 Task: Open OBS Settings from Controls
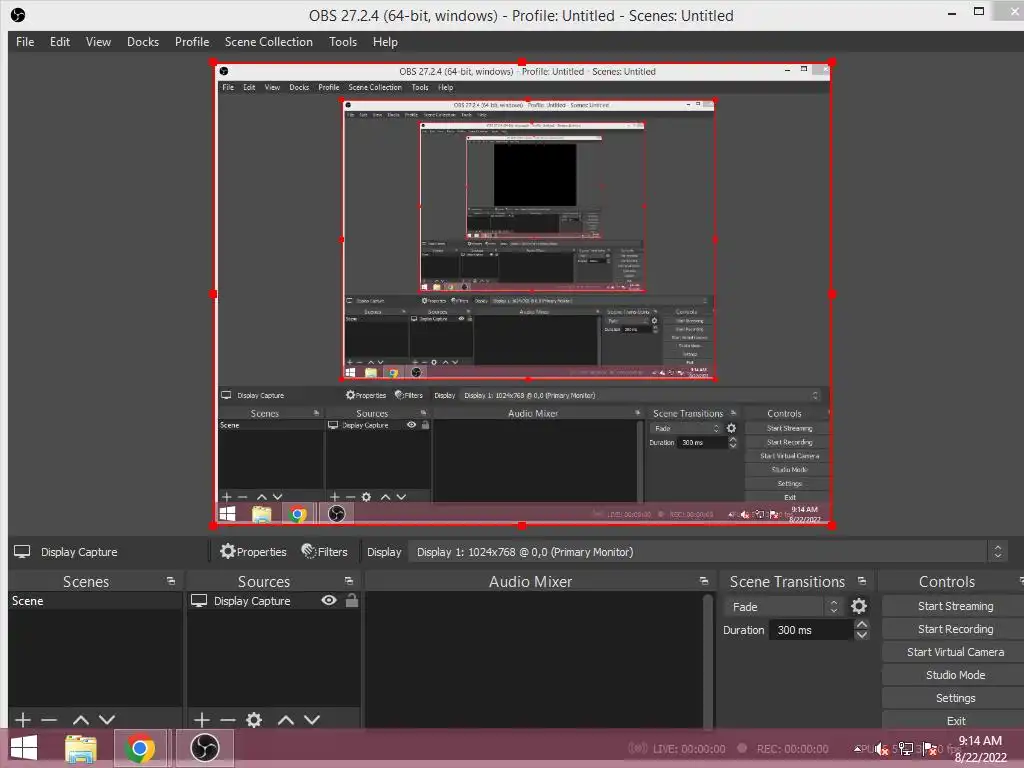pyautogui.click(x=955, y=697)
